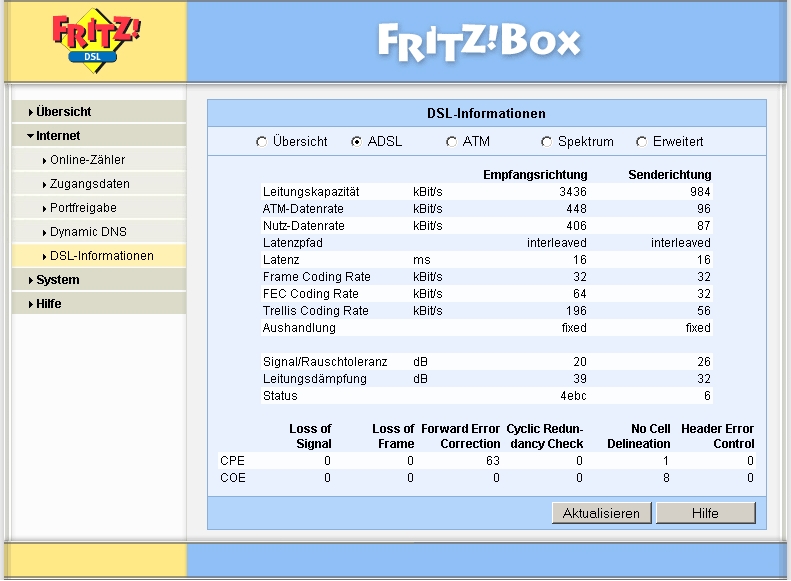Click the Status value 4ebc

pyautogui.click(x=573, y=396)
